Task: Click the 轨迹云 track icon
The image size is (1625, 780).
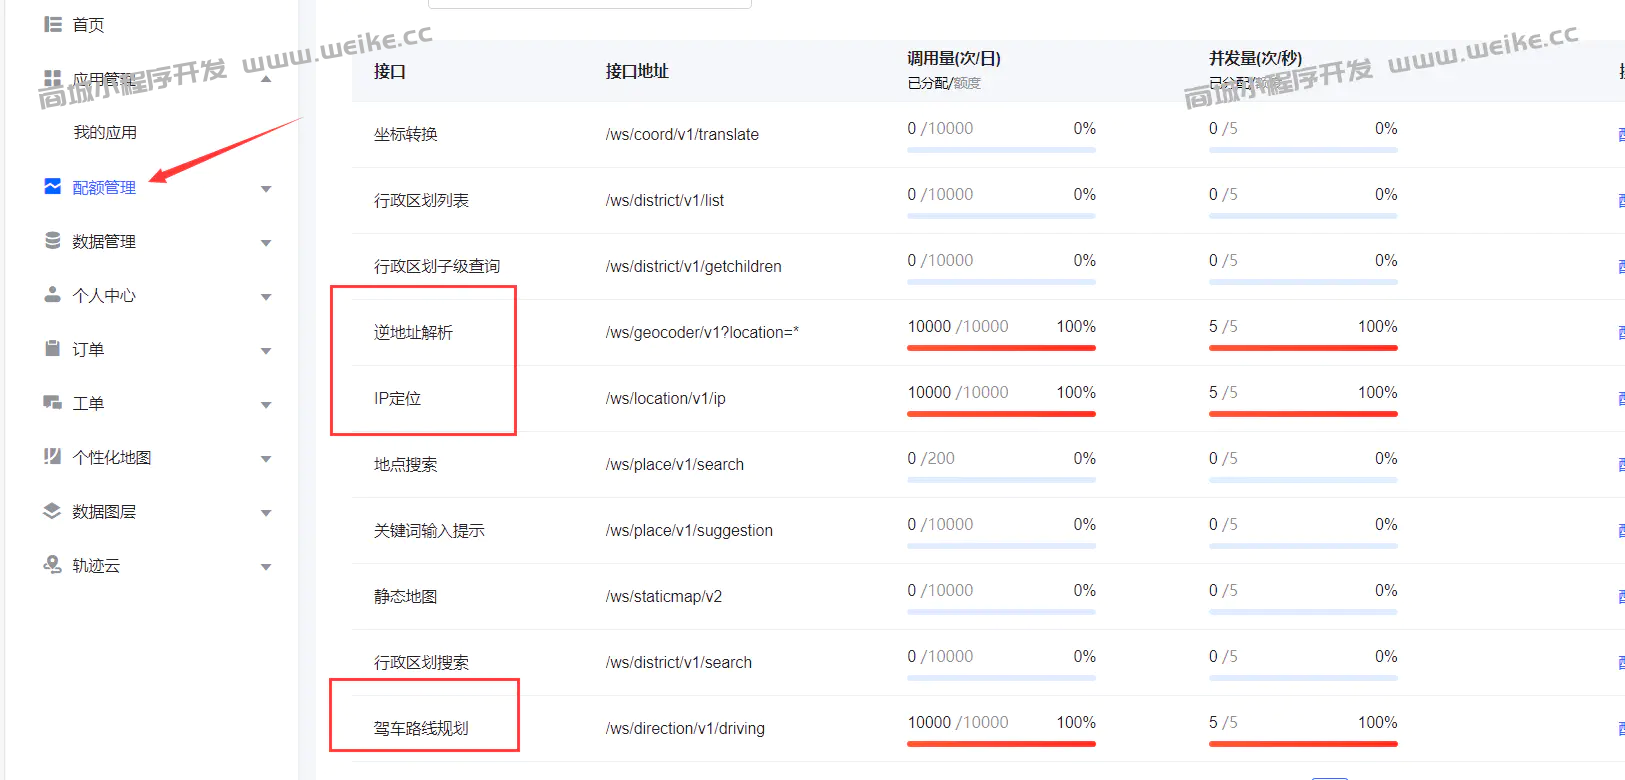Action: tap(53, 564)
